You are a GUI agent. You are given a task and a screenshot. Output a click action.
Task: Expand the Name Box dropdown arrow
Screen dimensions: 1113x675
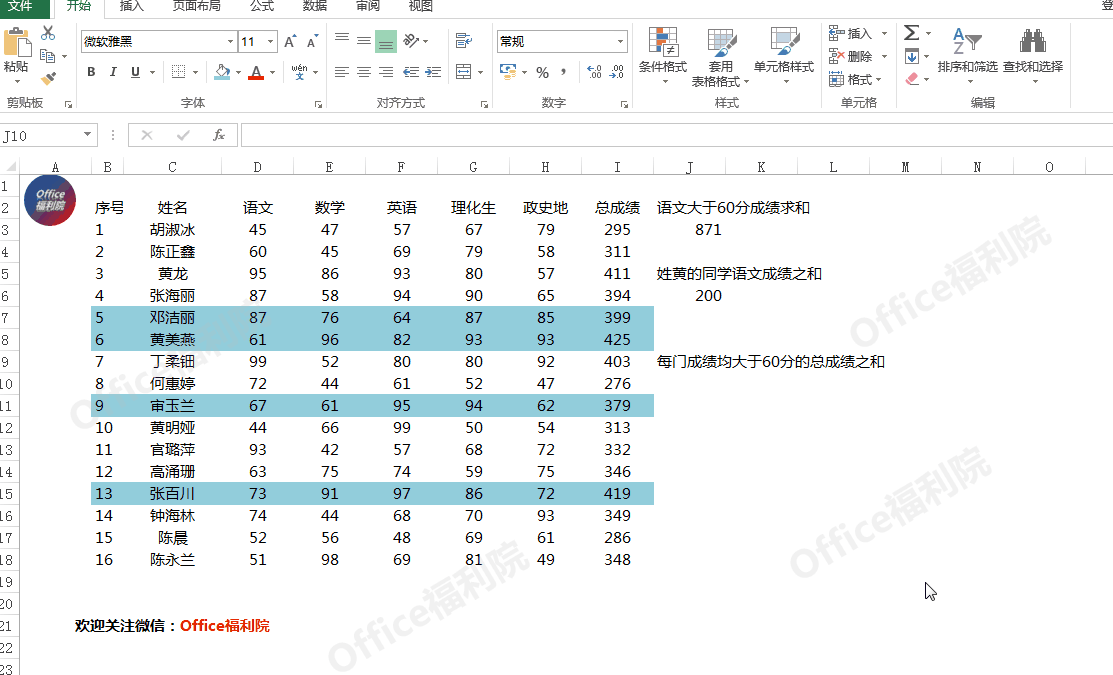click(87, 134)
